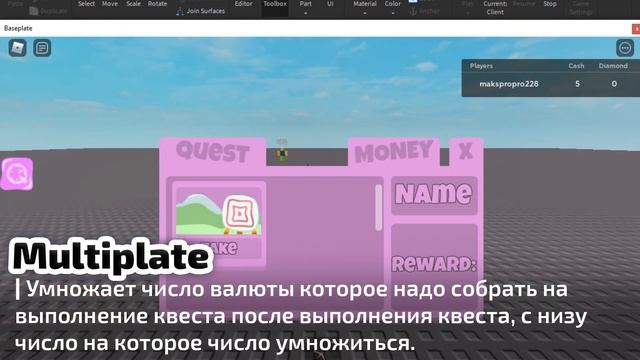The image size is (640, 360).
Task: Open the UI tool
Action: [x=330, y=5]
